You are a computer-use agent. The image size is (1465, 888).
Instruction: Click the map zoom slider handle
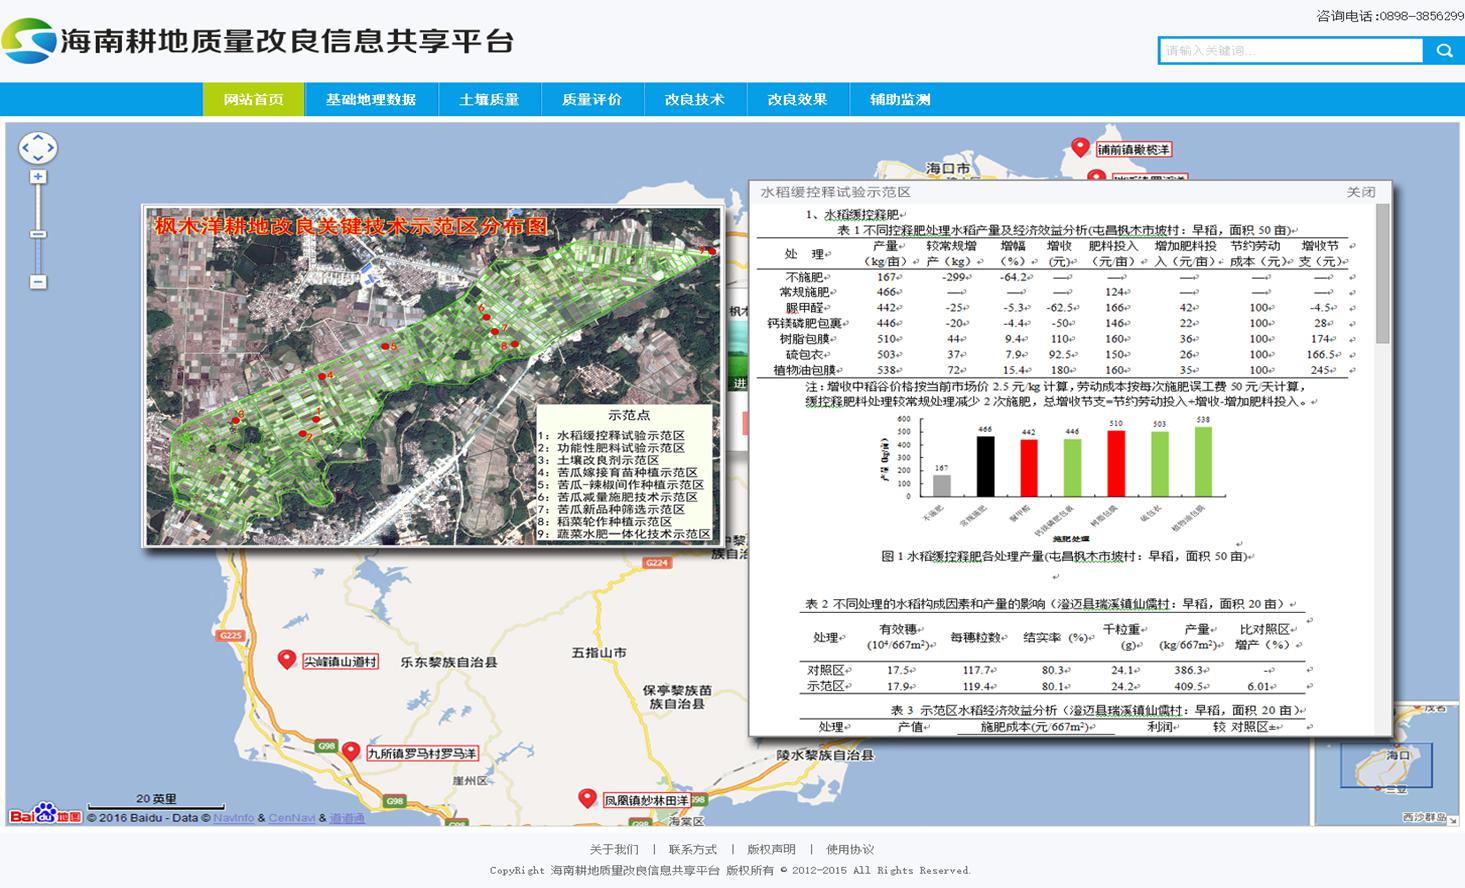[38, 234]
